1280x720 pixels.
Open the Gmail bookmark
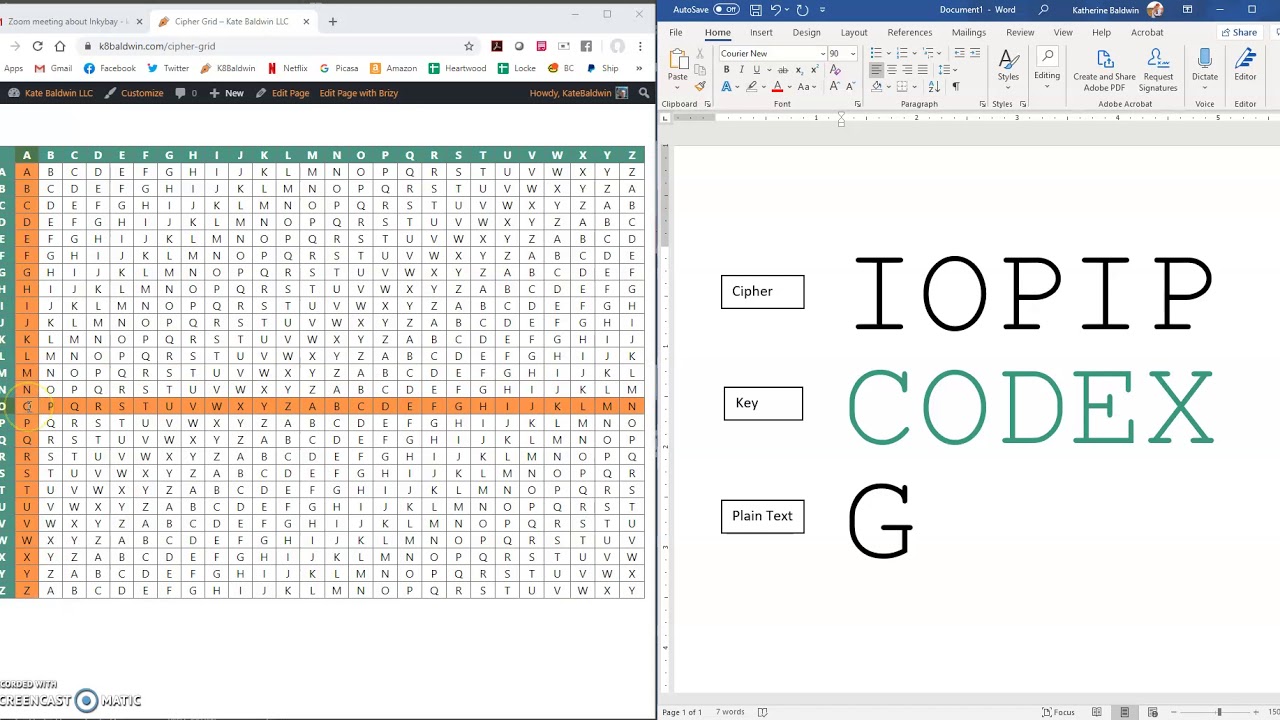[54, 68]
